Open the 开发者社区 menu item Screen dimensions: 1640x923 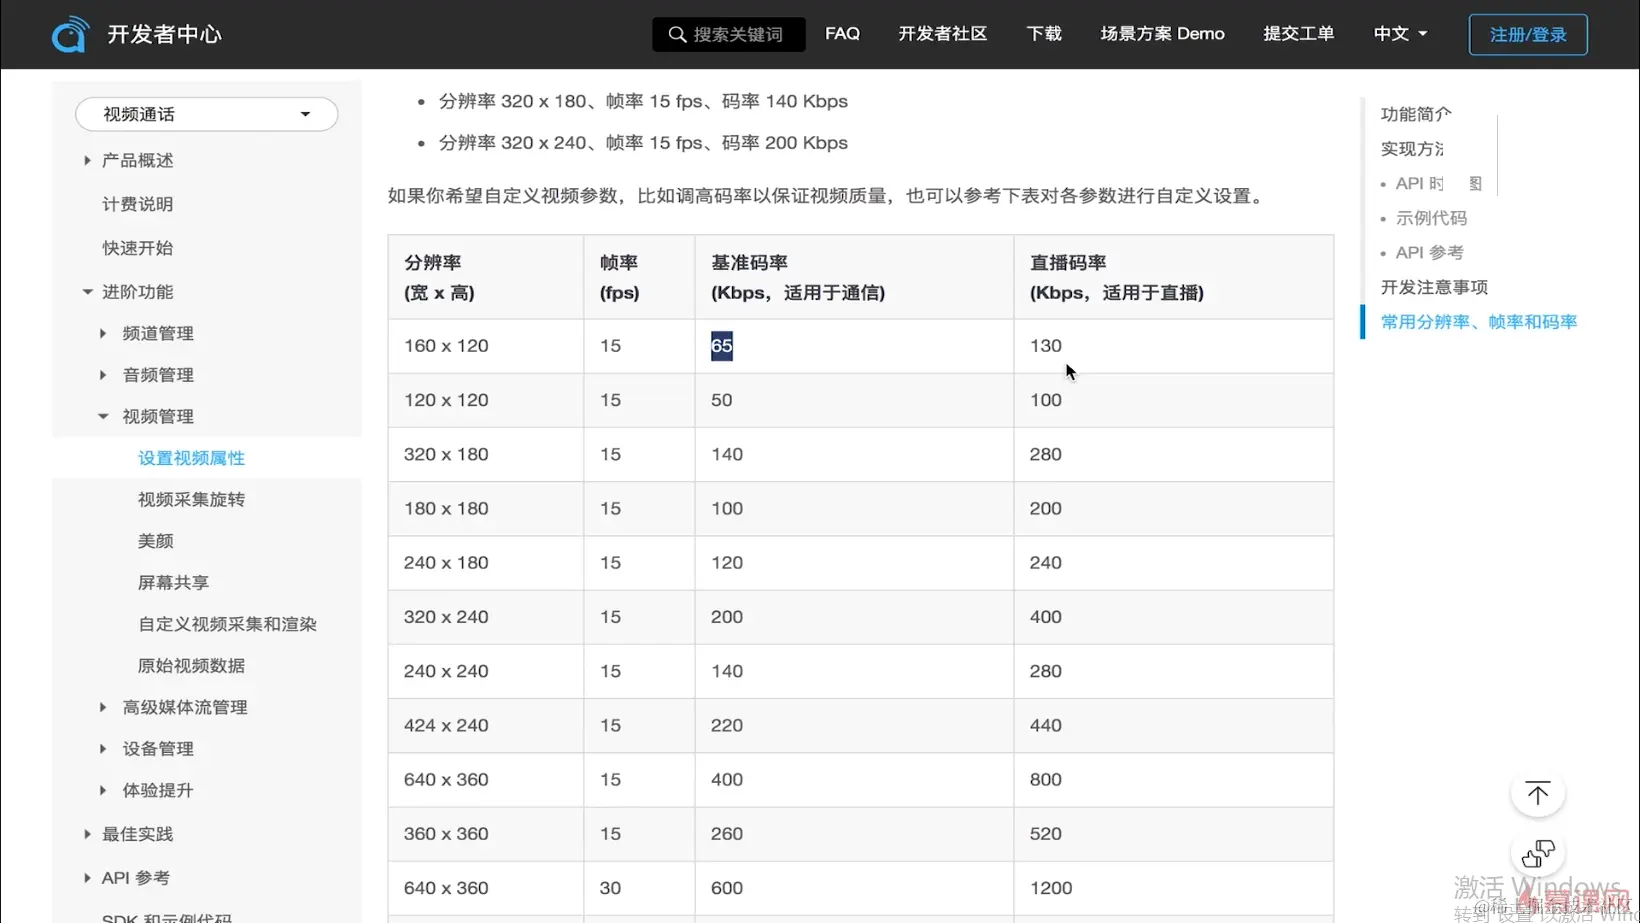[x=941, y=33]
